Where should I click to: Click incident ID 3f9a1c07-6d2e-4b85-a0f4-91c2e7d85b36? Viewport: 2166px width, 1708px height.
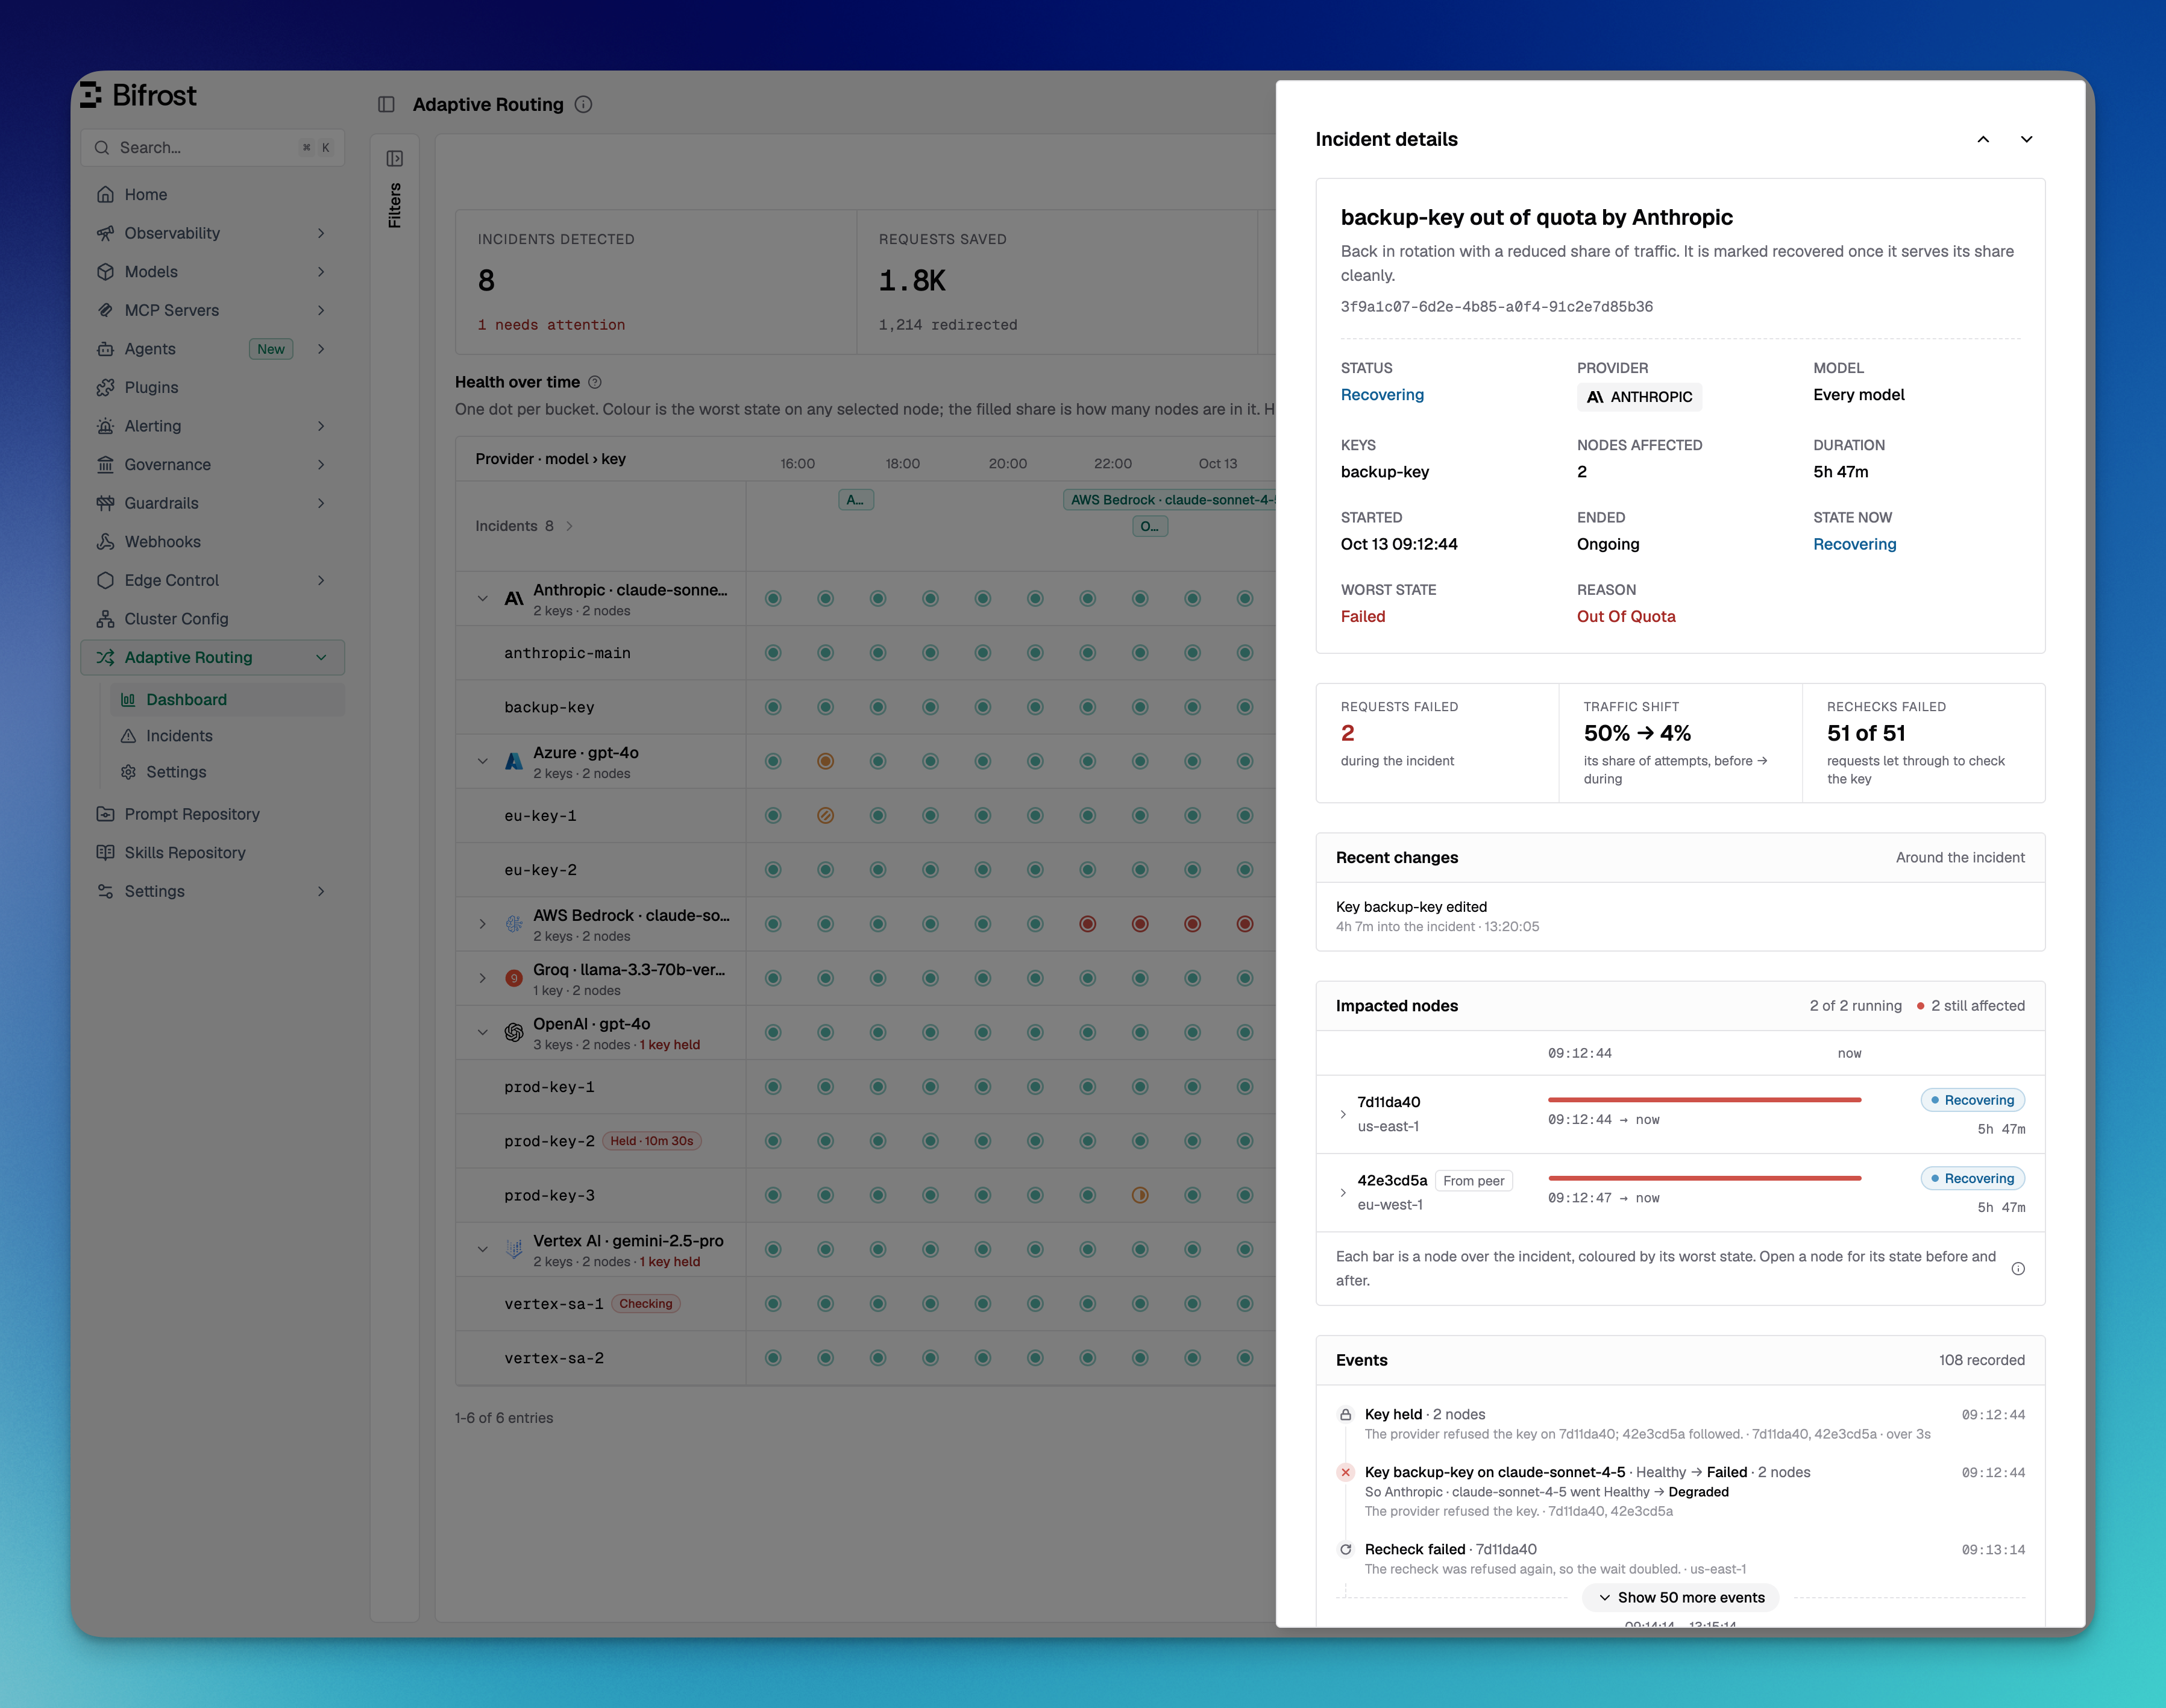(x=1496, y=307)
